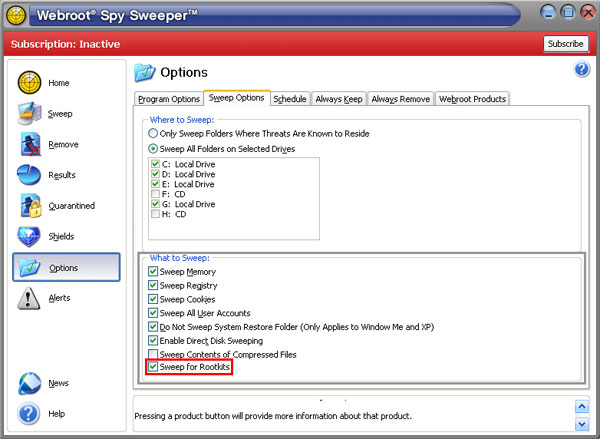600x439 pixels.
Task: Uncheck the D: Local Drive checkbox
Action: (x=155, y=174)
